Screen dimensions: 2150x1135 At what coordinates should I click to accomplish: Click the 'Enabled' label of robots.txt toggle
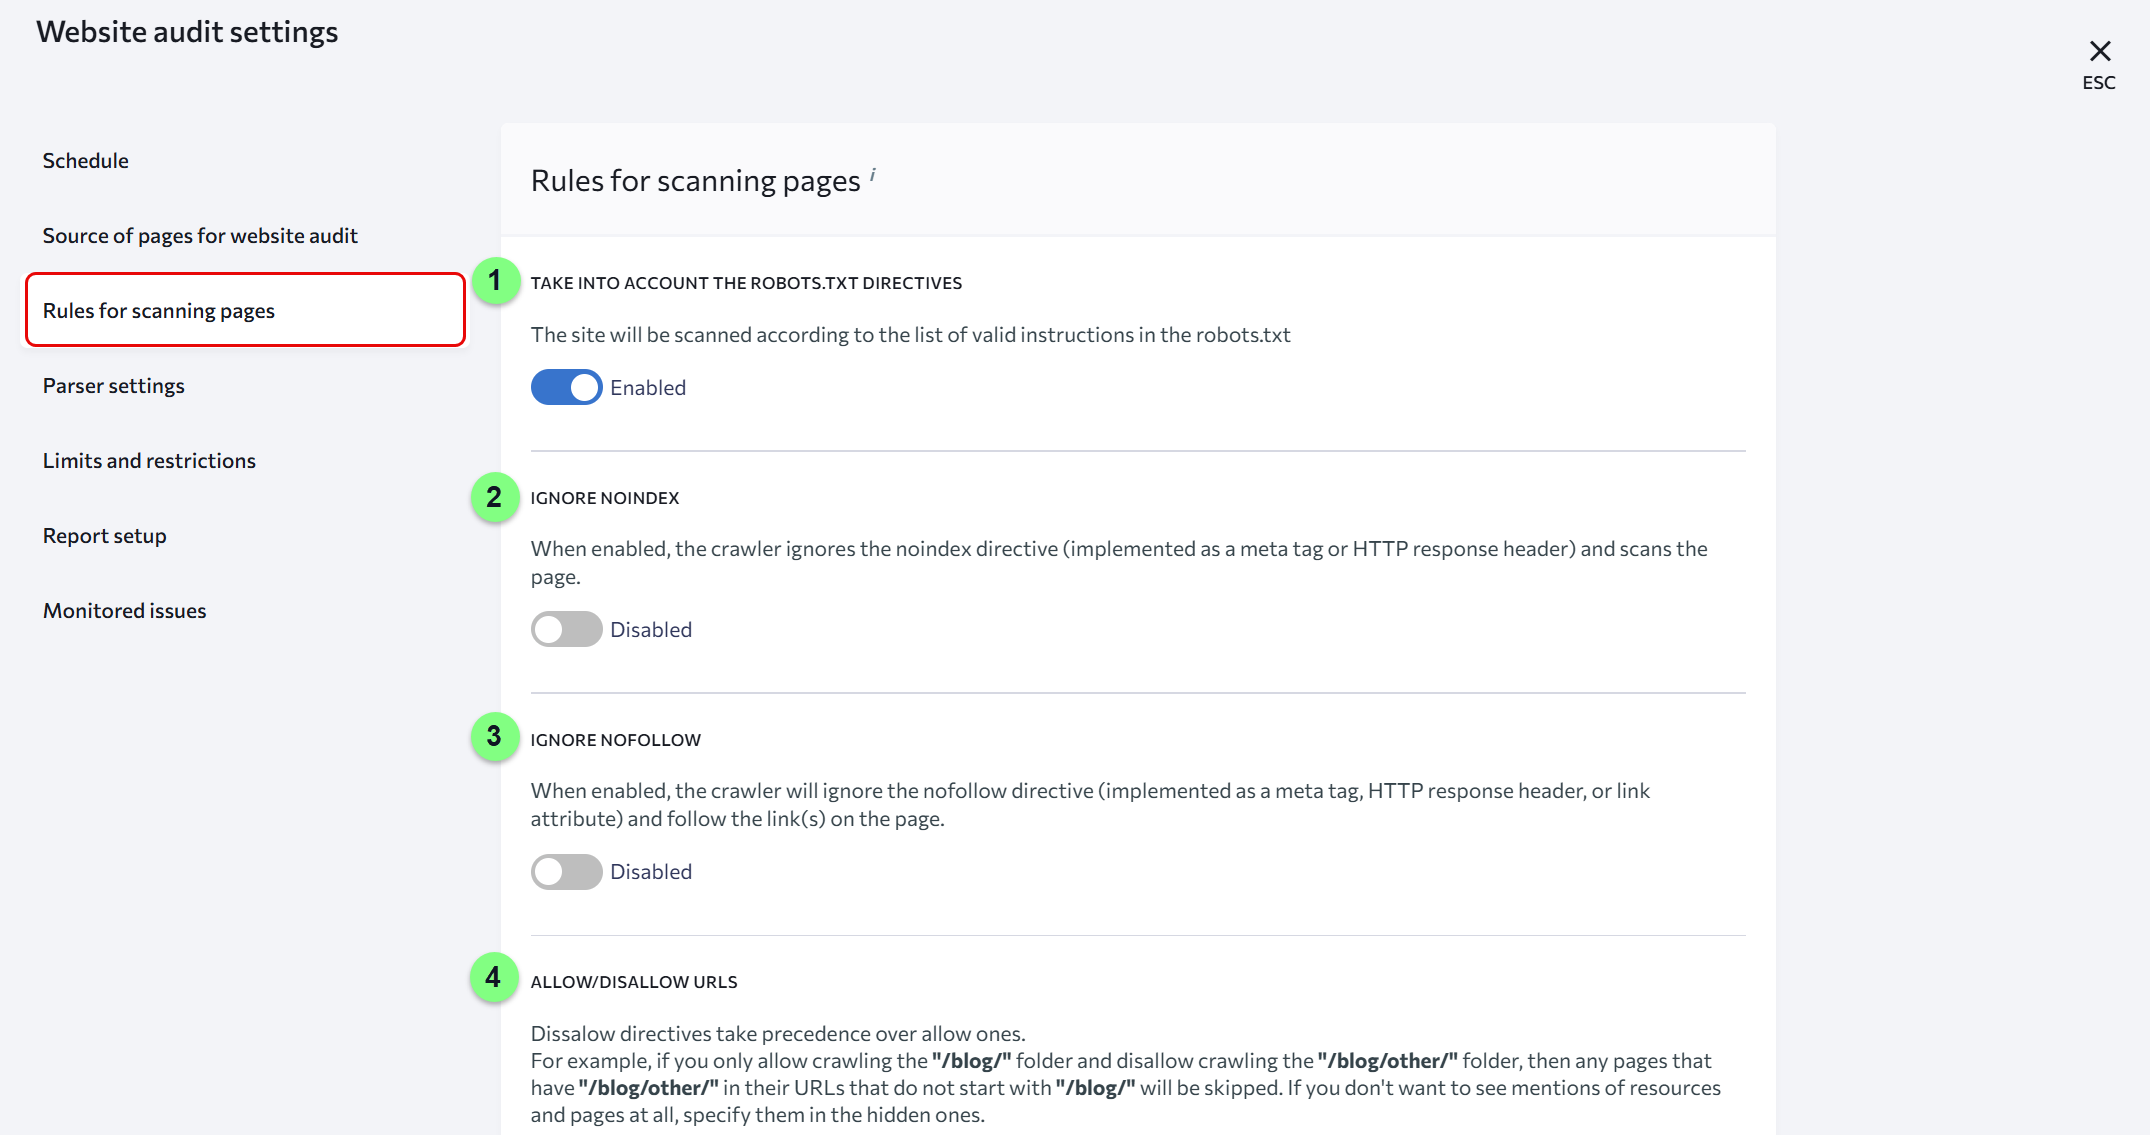click(x=648, y=387)
